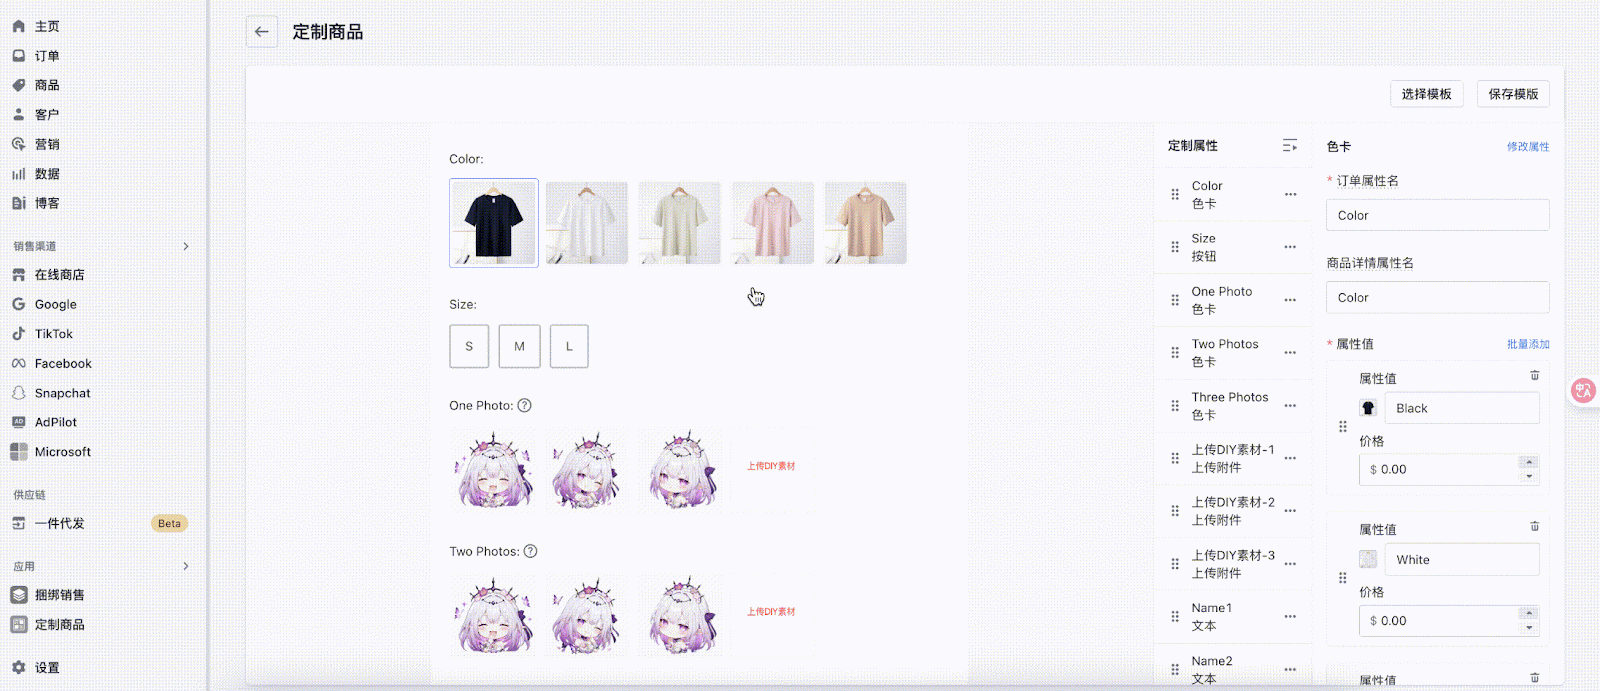Screen dimensions: 1600x691
Task: Grab the drag handle of Three Photos row
Action: pos(1175,406)
